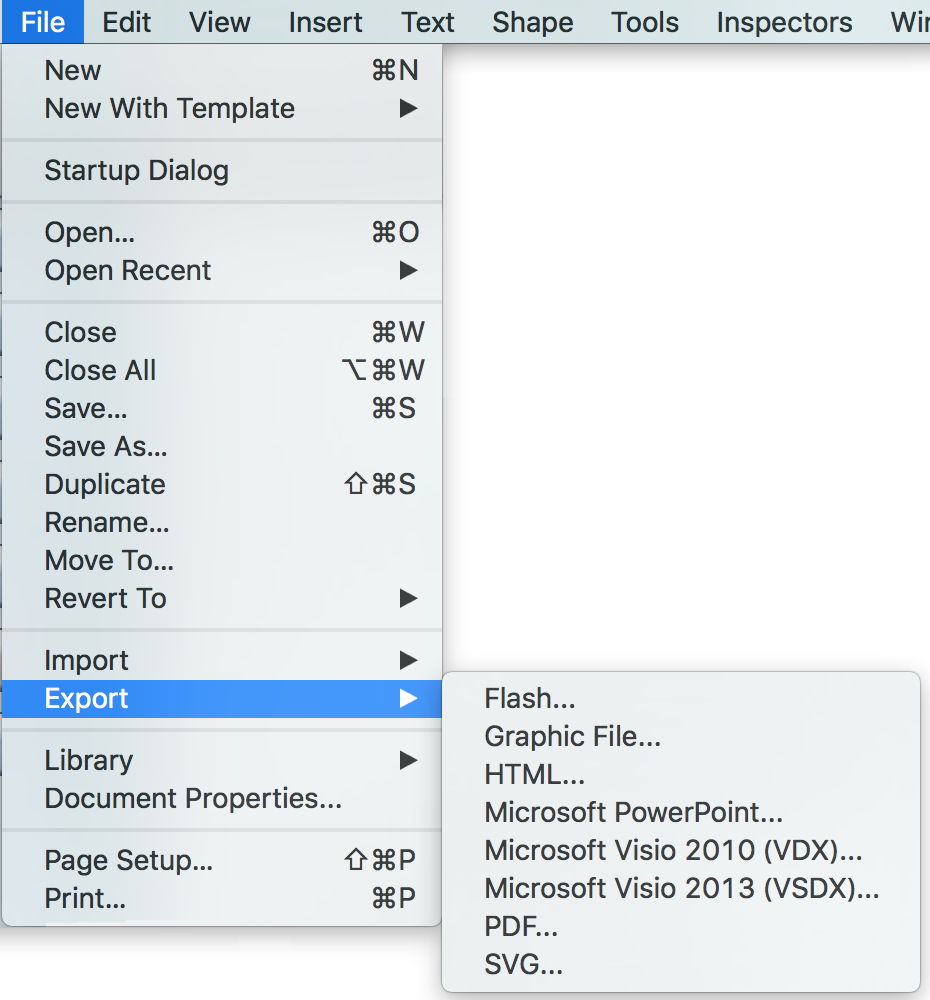Export as PDF...
Image resolution: width=930 pixels, height=1000 pixels.
pos(521,927)
